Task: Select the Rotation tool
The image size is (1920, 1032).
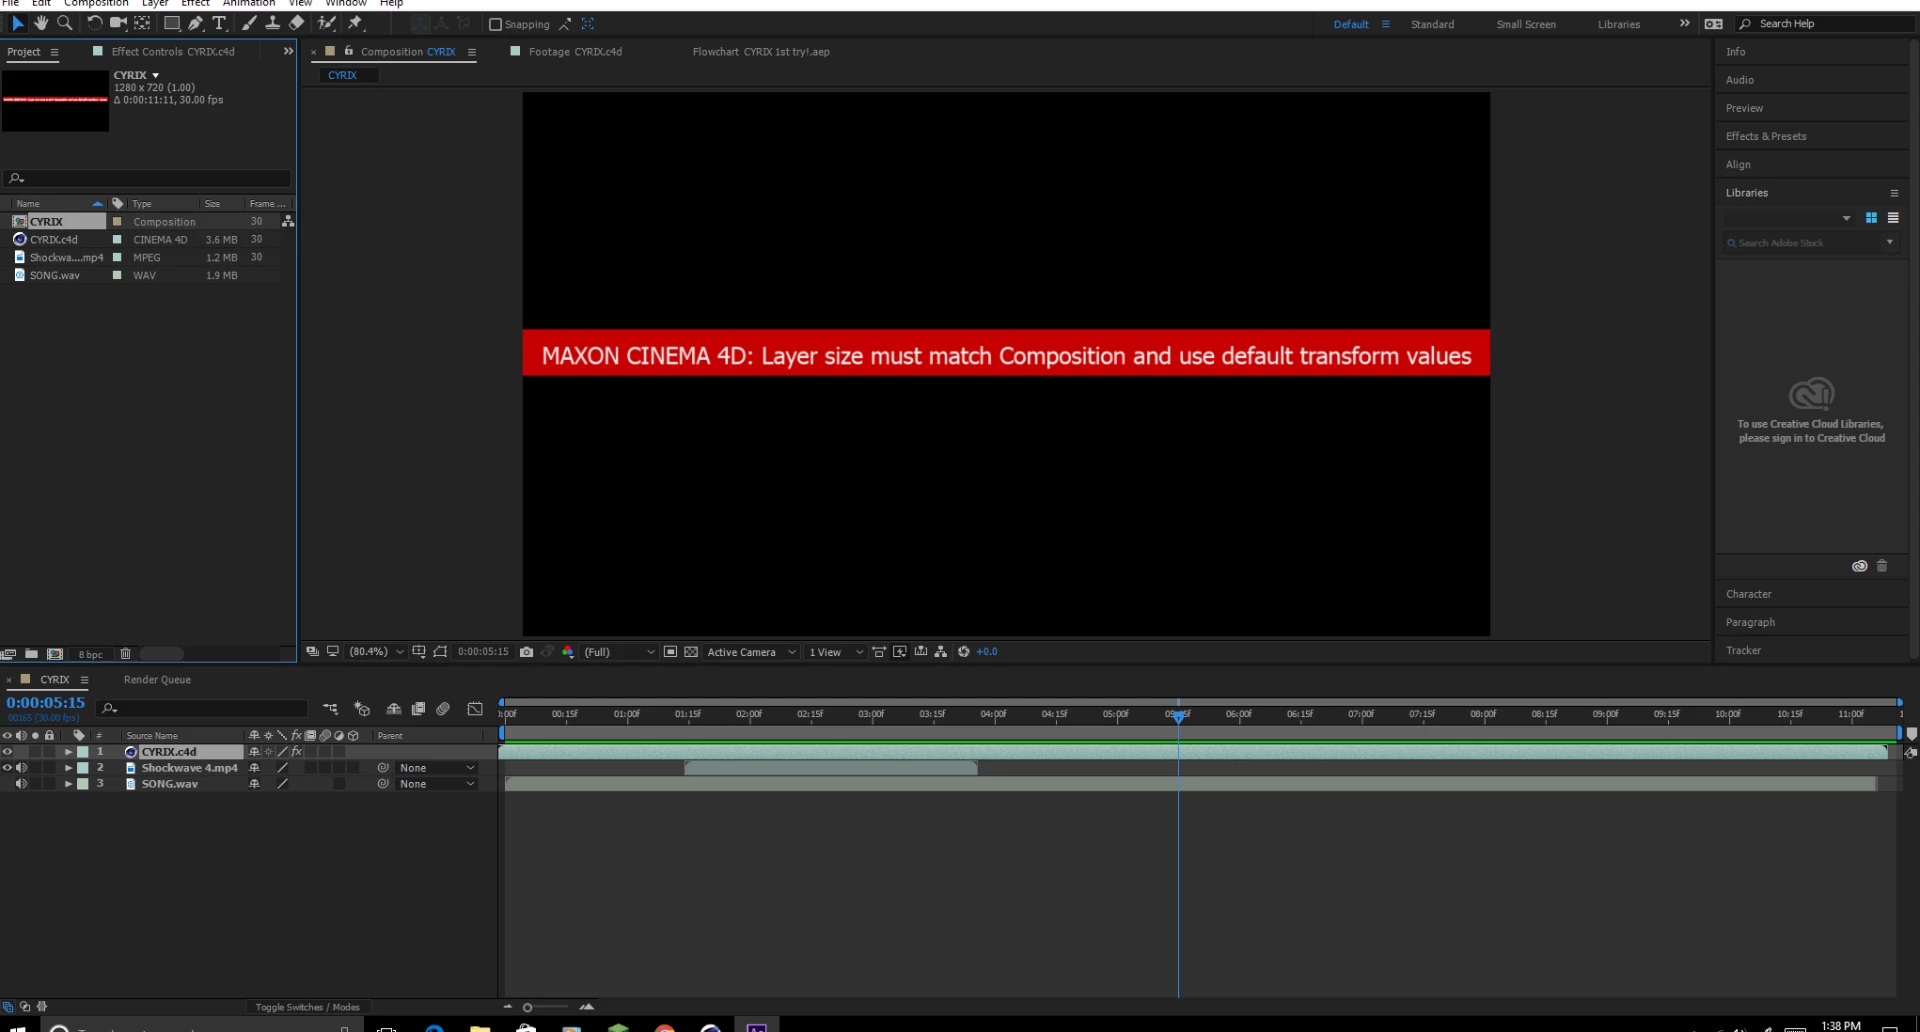Action: click(x=95, y=23)
